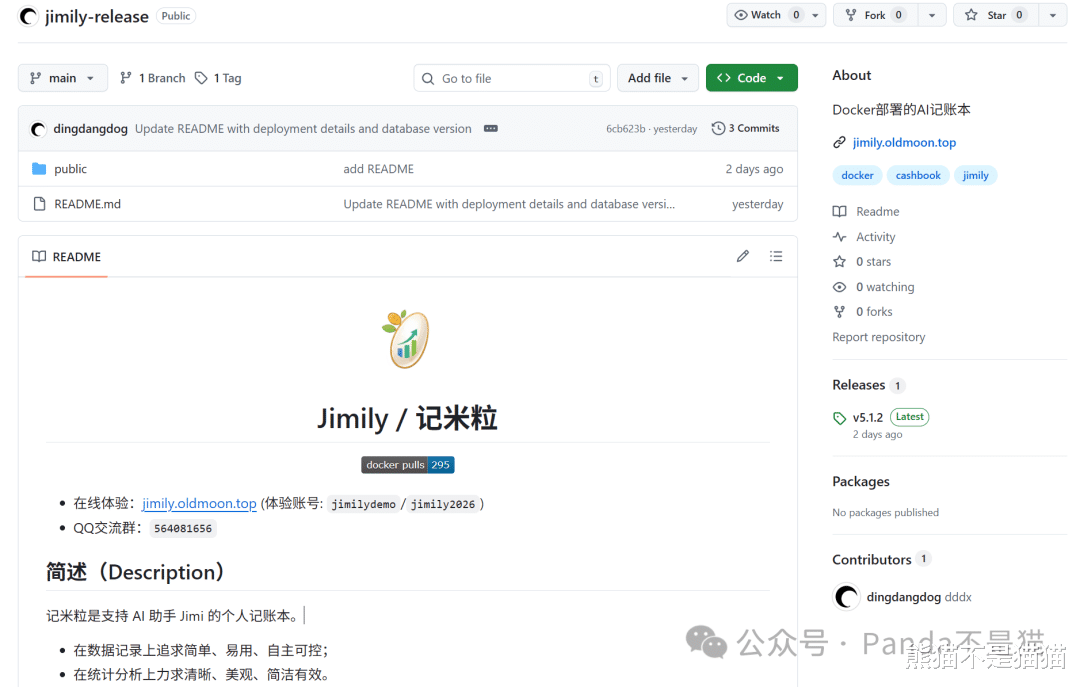Click the Public visibility badge
The height and width of the screenshot is (687, 1080).
[176, 16]
